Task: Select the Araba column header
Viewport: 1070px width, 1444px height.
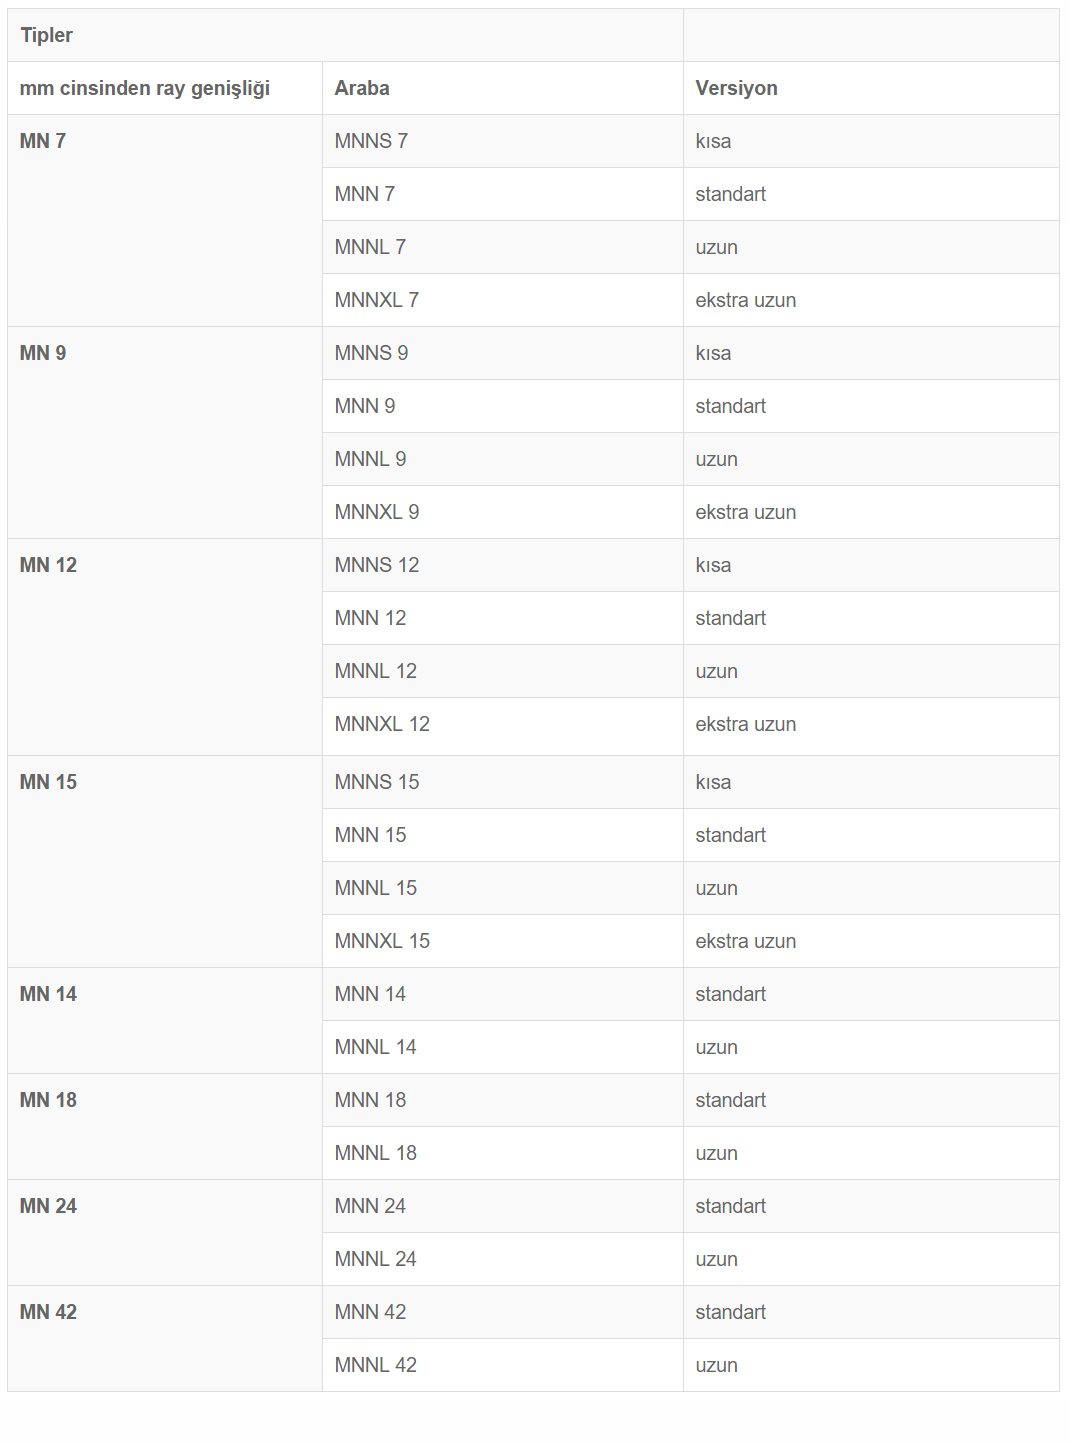Action: (362, 88)
